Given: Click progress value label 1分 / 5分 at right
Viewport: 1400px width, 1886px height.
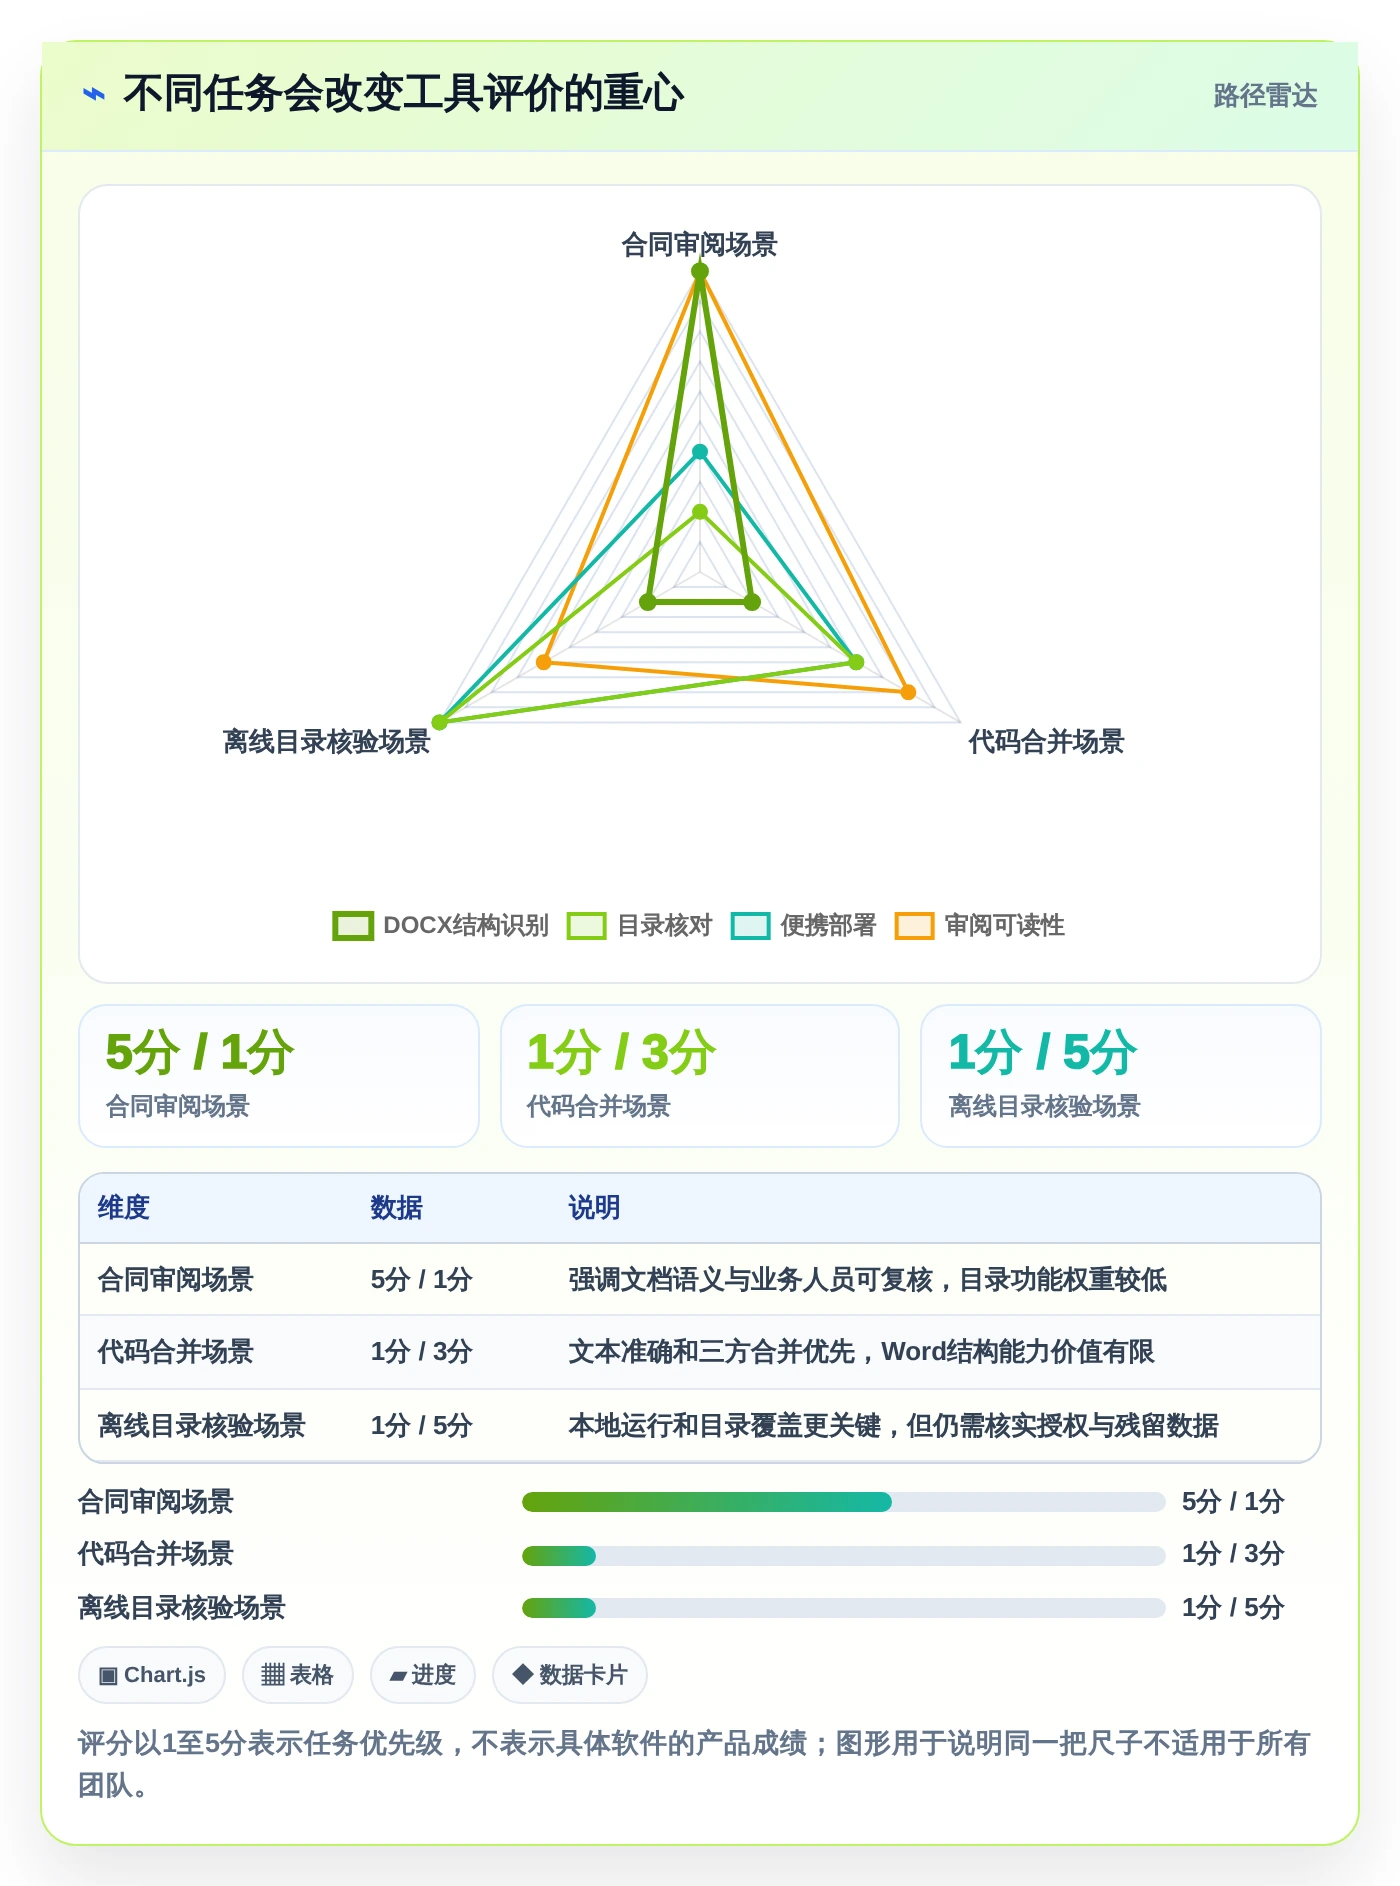Looking at the screenshot, I should (1233, 1608).
